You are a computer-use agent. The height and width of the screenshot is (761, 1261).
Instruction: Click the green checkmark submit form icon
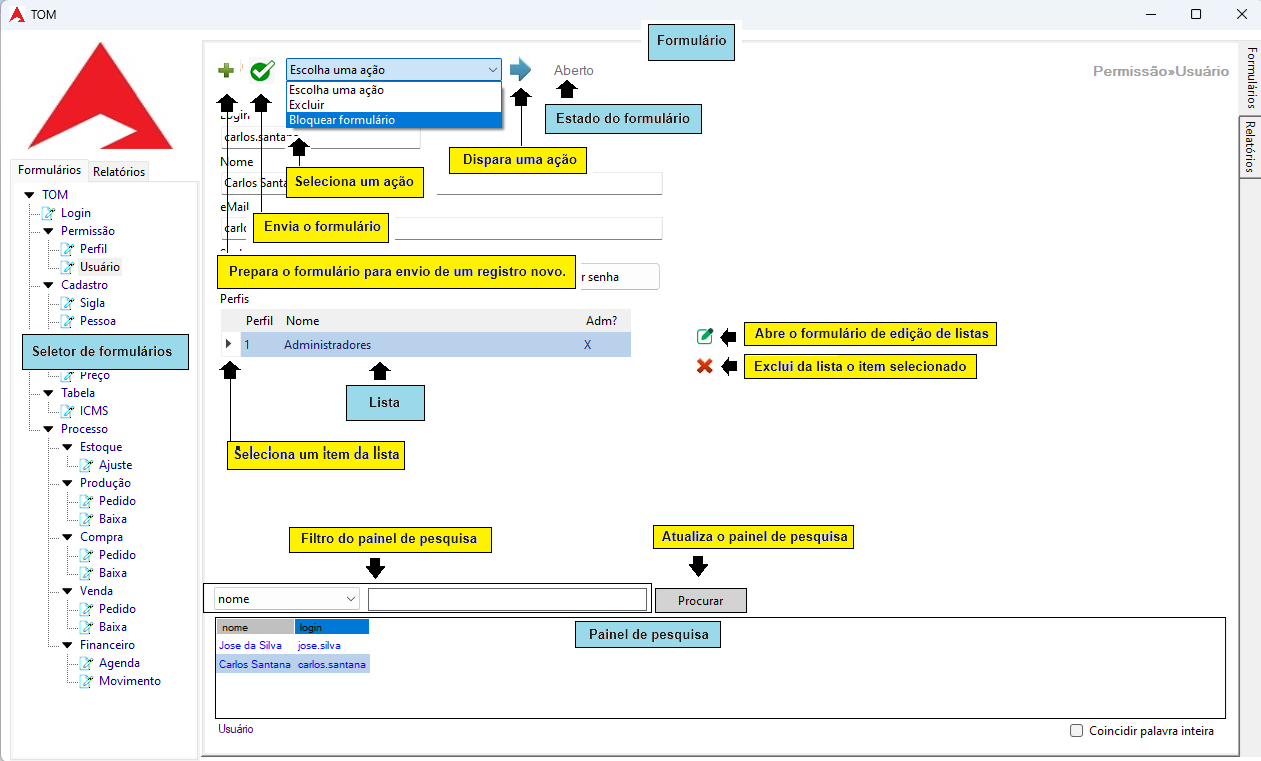coord(262,70)
